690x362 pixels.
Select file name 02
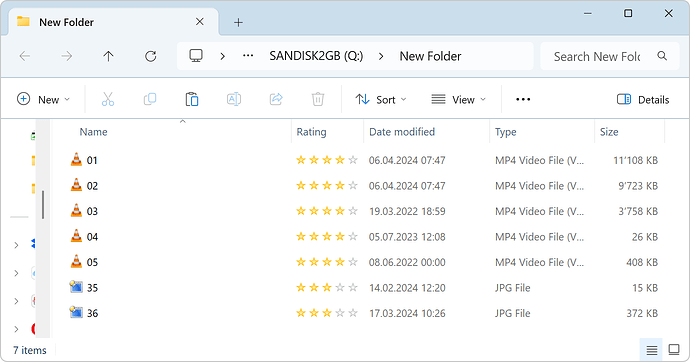pyautogui.click(x=92, y=186)
